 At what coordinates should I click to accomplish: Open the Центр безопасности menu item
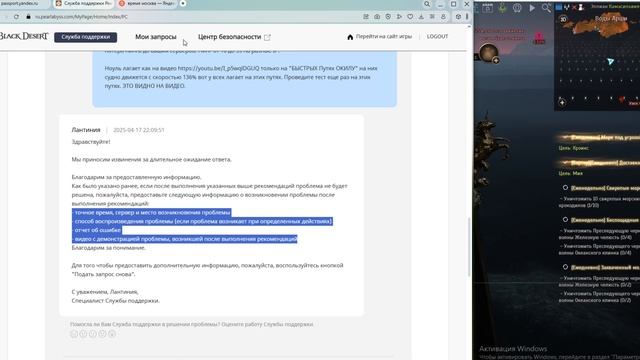229,37
